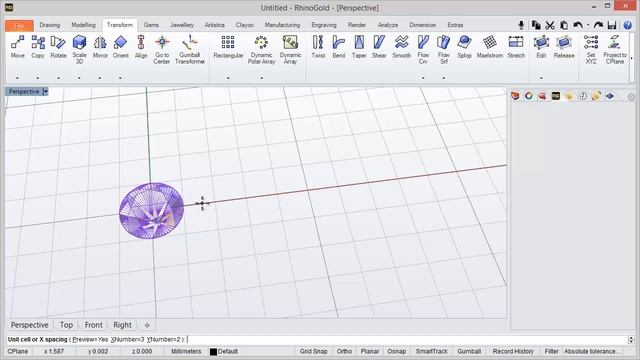Screen dimensions: 640x360
Task: Expand the dropdown under Scale 3D
Action: (x=79, y=78)
